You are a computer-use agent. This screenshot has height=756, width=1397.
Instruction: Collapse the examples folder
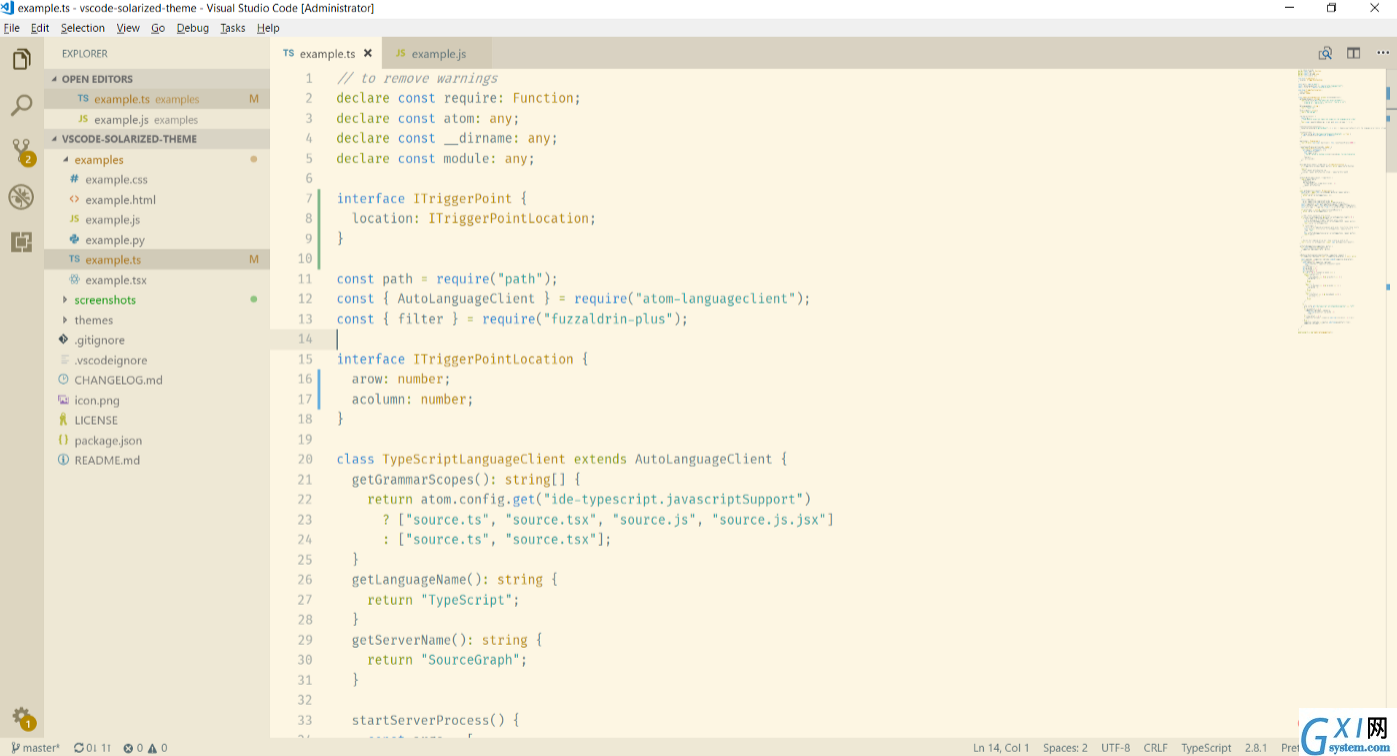click(x=99, y=160)
